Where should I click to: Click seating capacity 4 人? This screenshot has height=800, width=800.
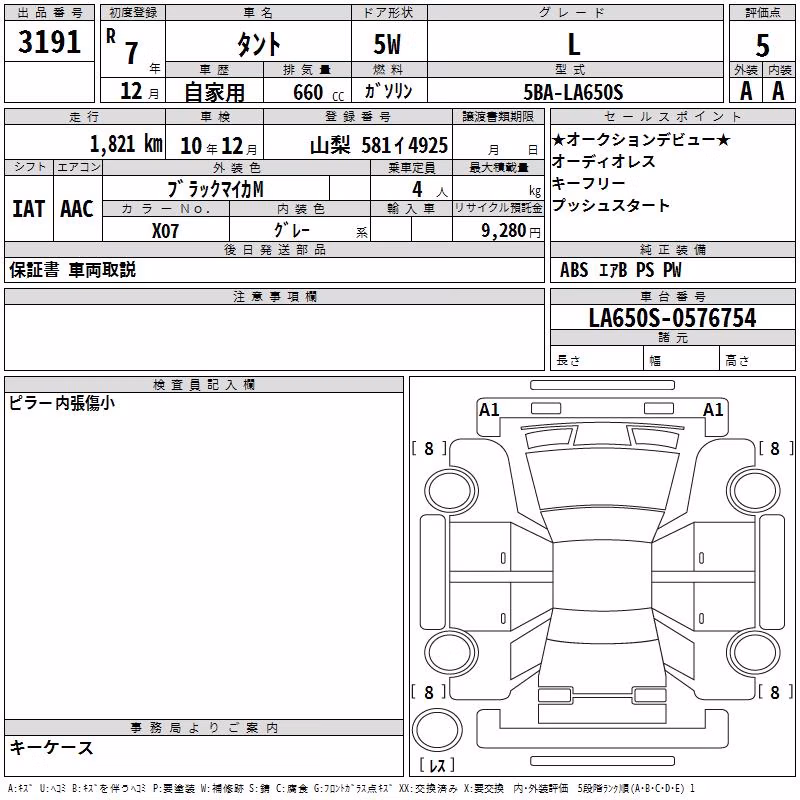pos(429,190)
